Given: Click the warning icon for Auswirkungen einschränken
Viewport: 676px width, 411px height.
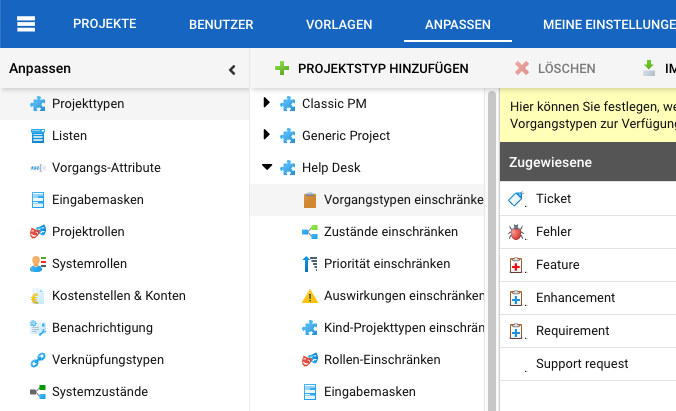Looking at the screenshot, I should (x=309, y=296).
